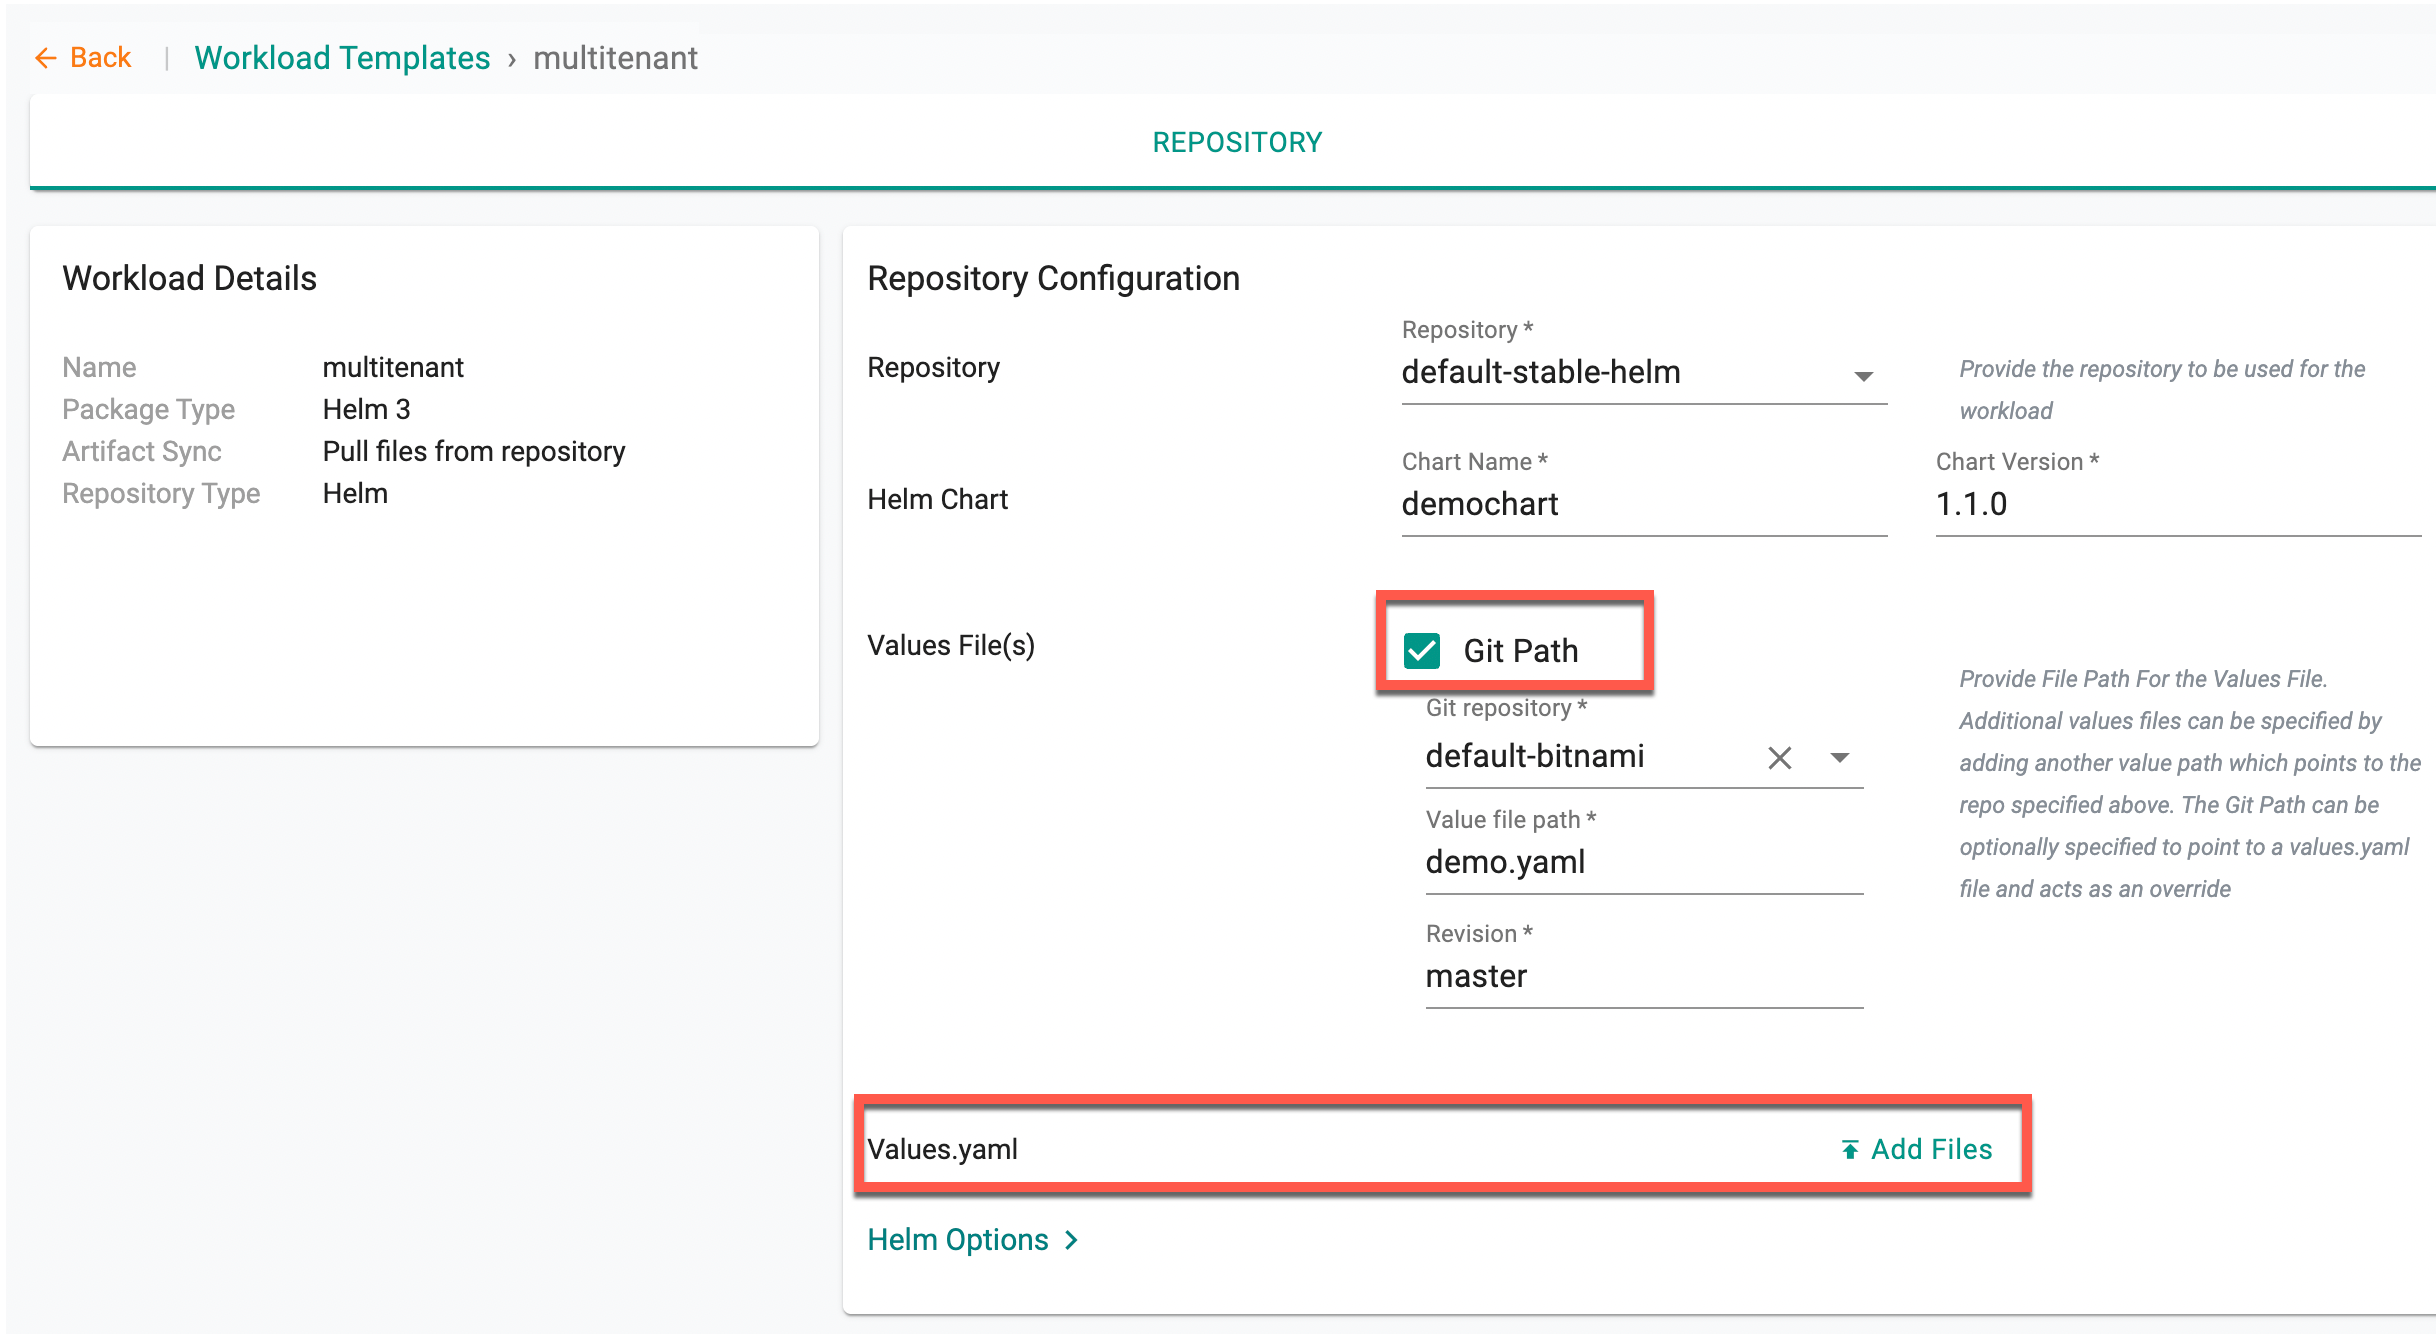Open the Git repository dropdown arrow
Screen dimensions: 2436x1340
[1839, 758]
